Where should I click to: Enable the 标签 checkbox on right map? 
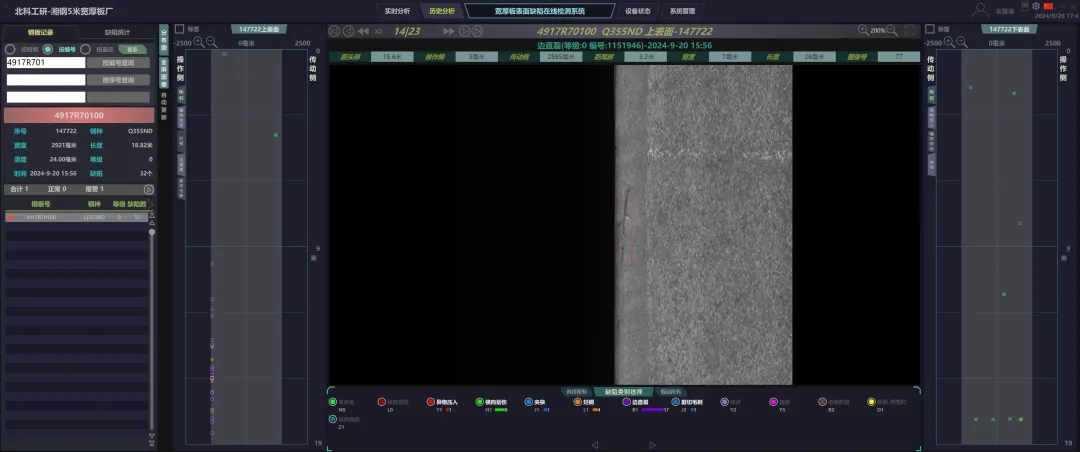click(x=930, y=29)
